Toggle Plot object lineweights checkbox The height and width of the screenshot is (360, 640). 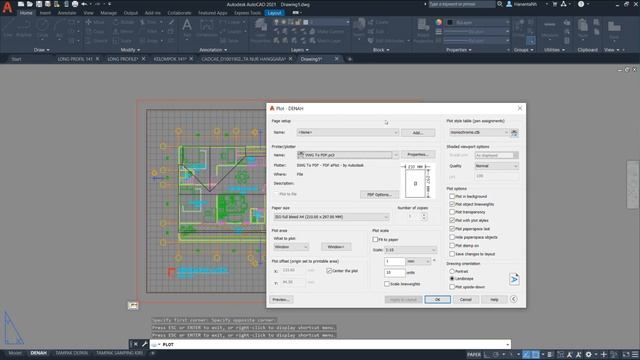[452, 204]
